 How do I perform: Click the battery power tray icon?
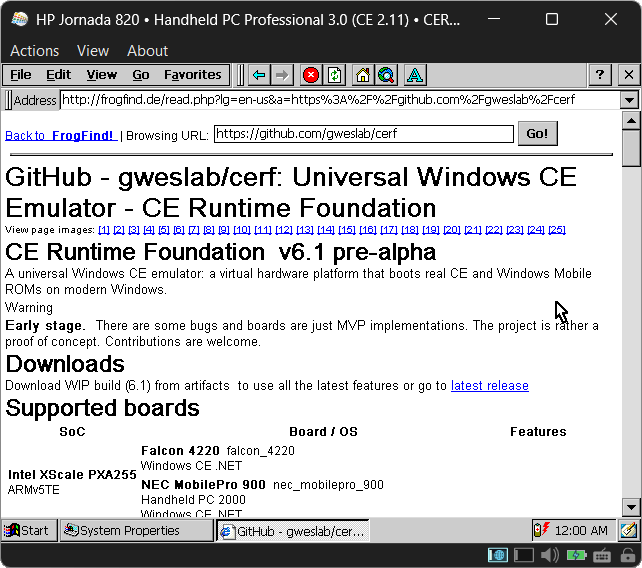click(542, 530)
